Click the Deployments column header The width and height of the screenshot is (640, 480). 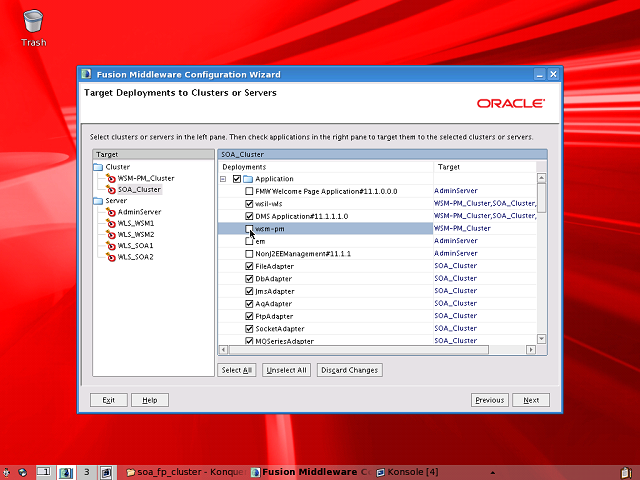[326, 167]
